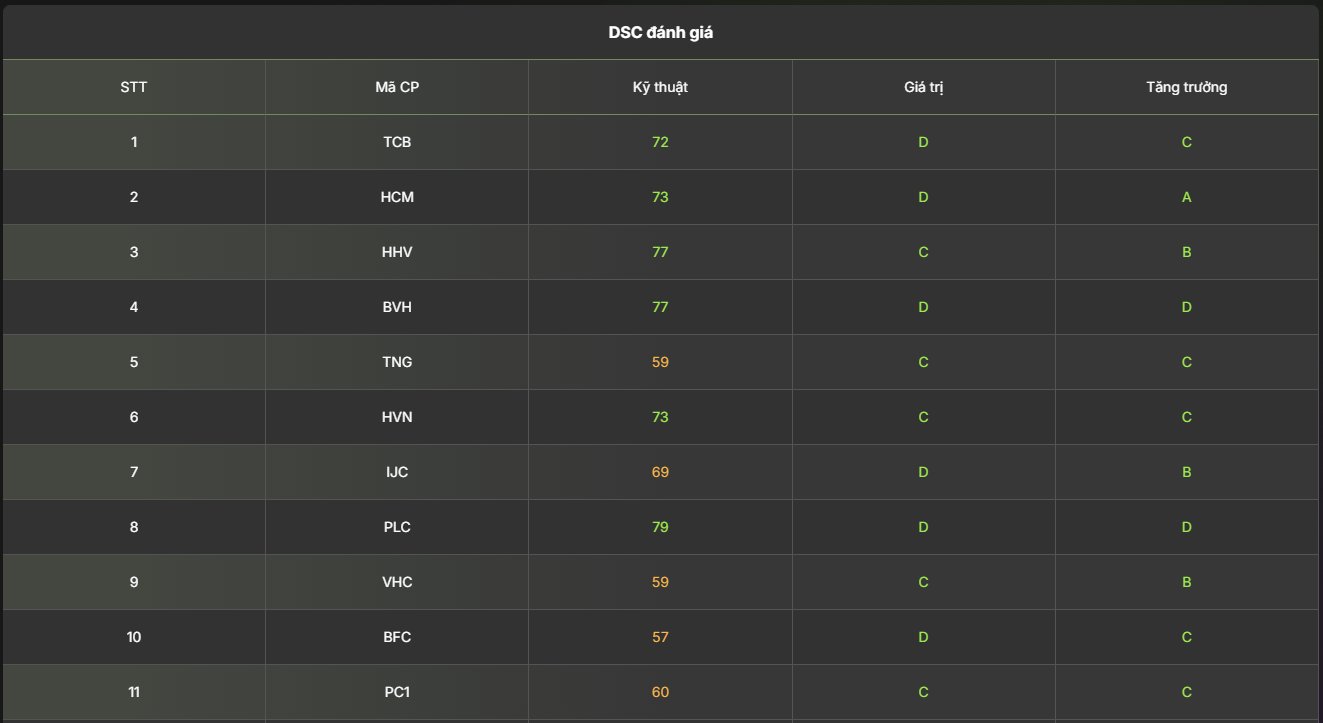Viewport: 1323px width, 723px height.
Task: Select the HVN stock code
Action: pyautogui.click(x=397, y=417)
